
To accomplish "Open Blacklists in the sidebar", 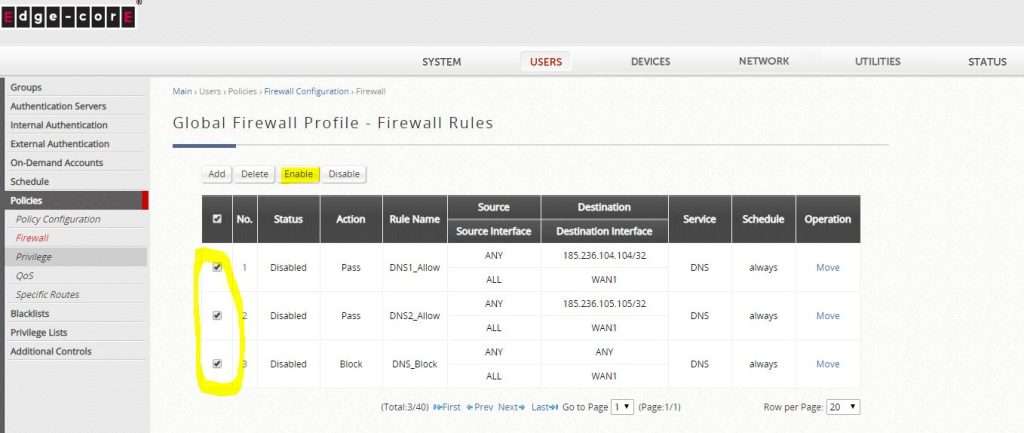I will pyautogui.click(x=30, y=313).
